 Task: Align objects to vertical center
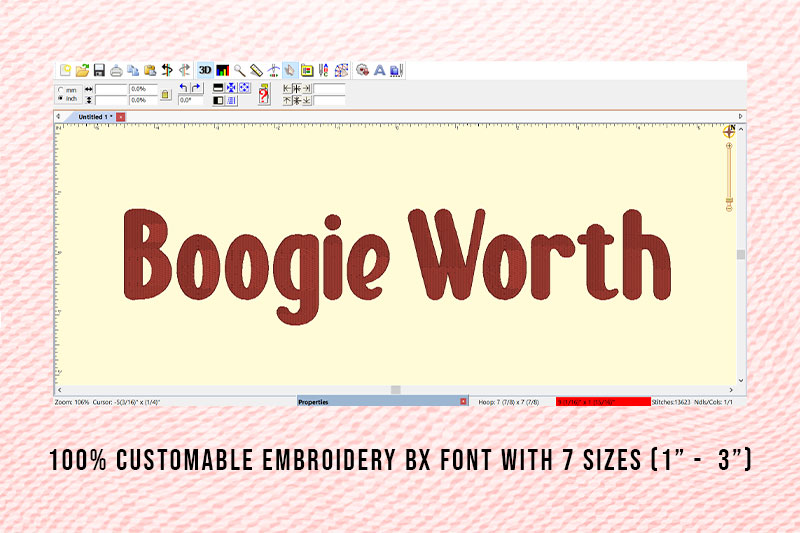click(x=297, y=100)
